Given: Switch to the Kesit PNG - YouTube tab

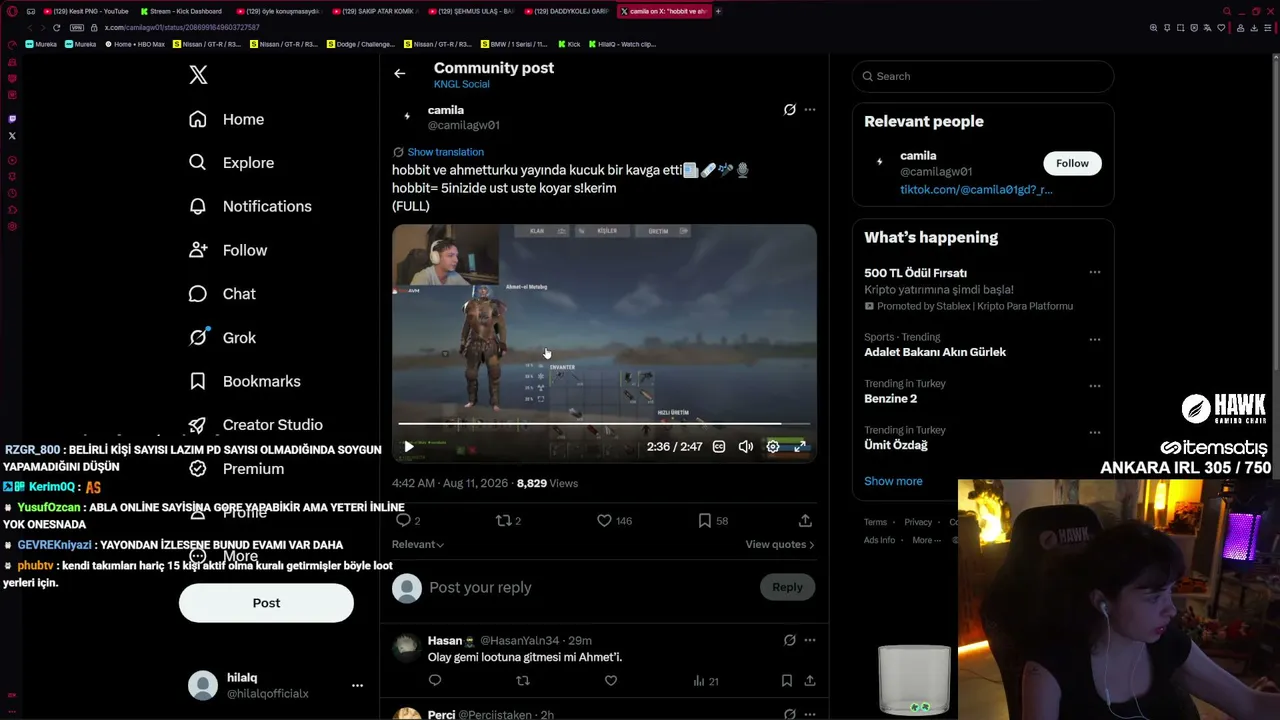Looking at the screenshot, I should tap(87, 11).
